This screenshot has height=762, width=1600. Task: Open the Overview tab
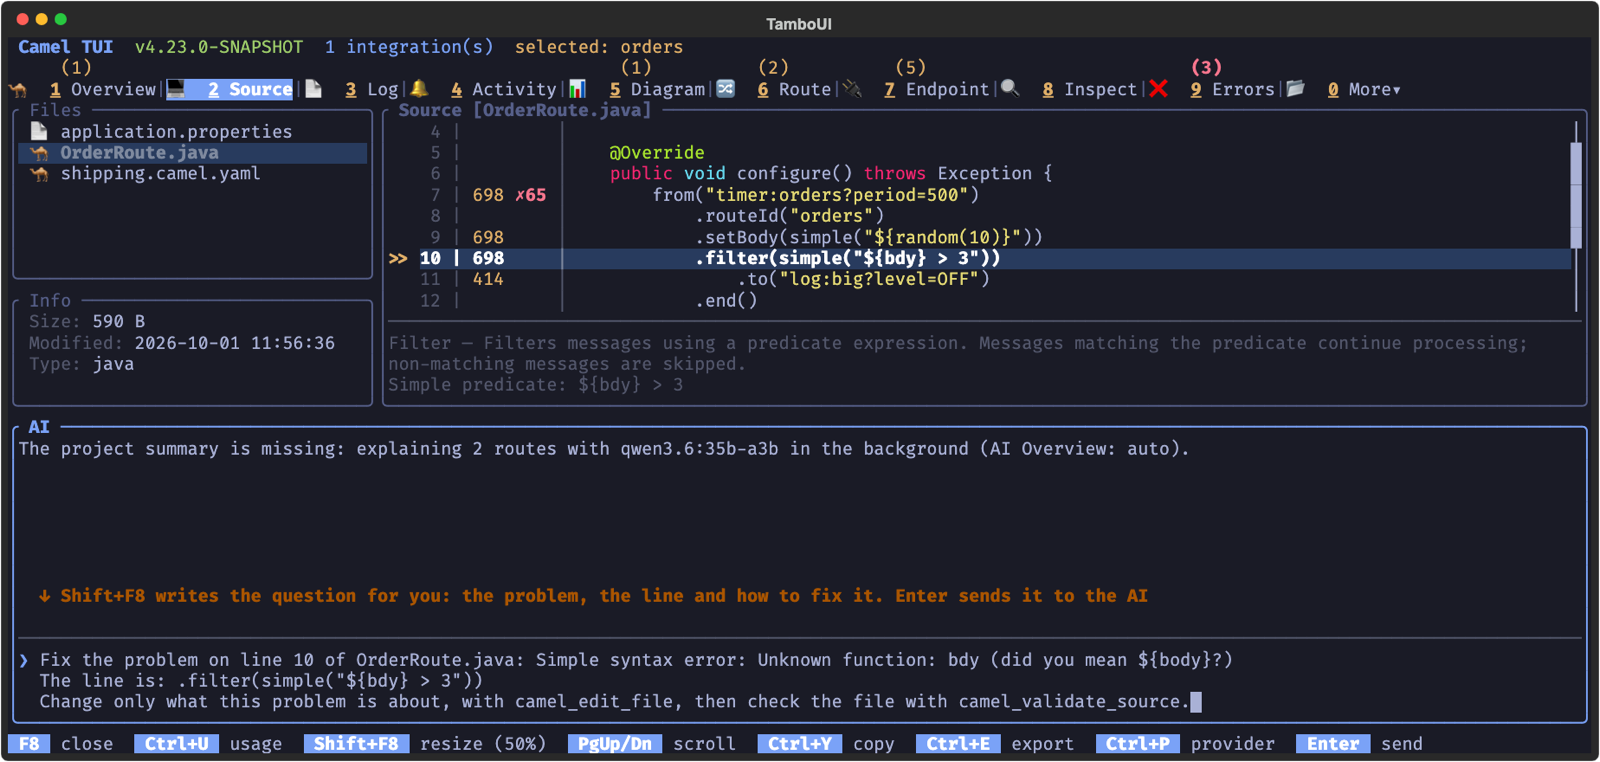click(x=103, y=89)
